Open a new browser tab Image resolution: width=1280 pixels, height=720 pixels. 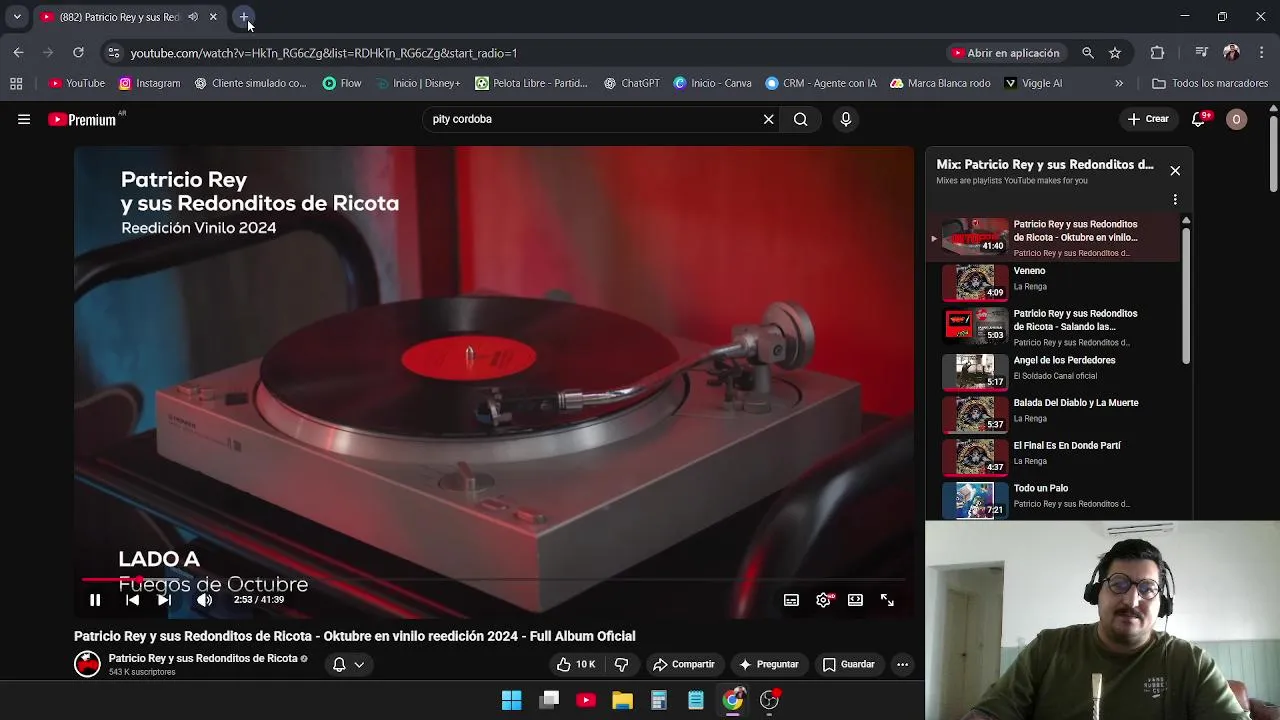point(244,17)
